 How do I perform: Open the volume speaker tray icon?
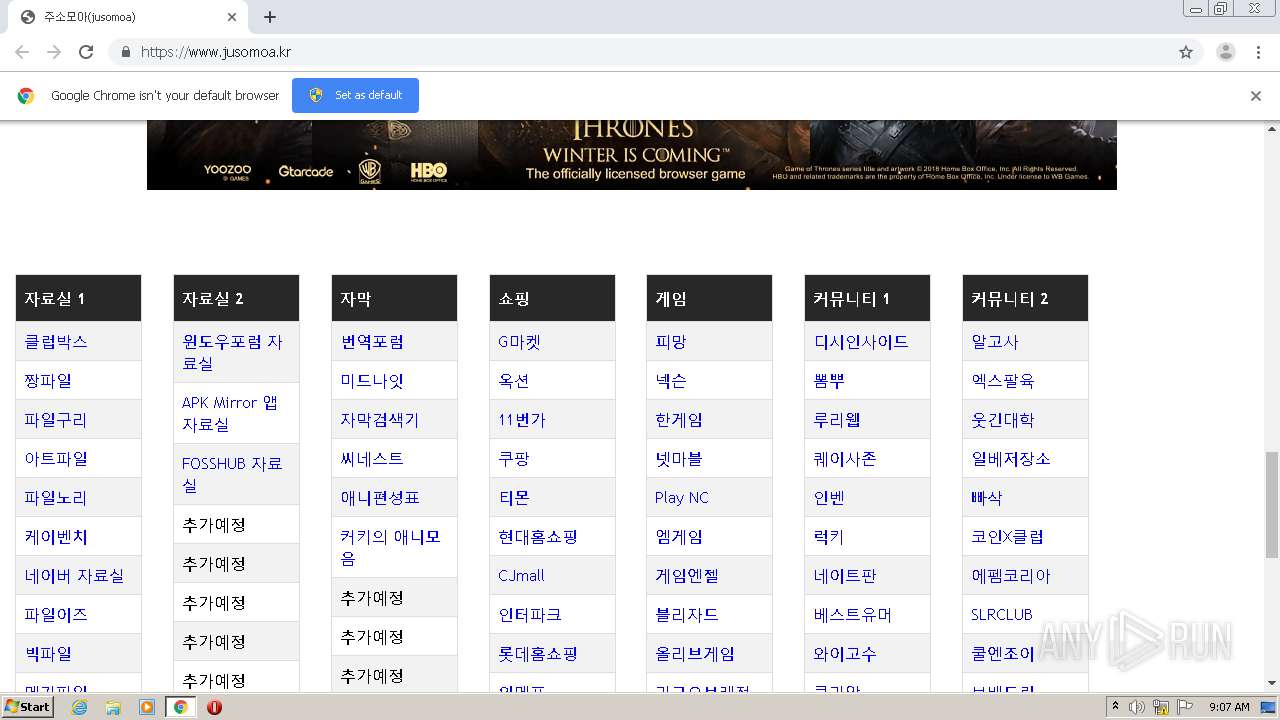[x=1137, y=707]
